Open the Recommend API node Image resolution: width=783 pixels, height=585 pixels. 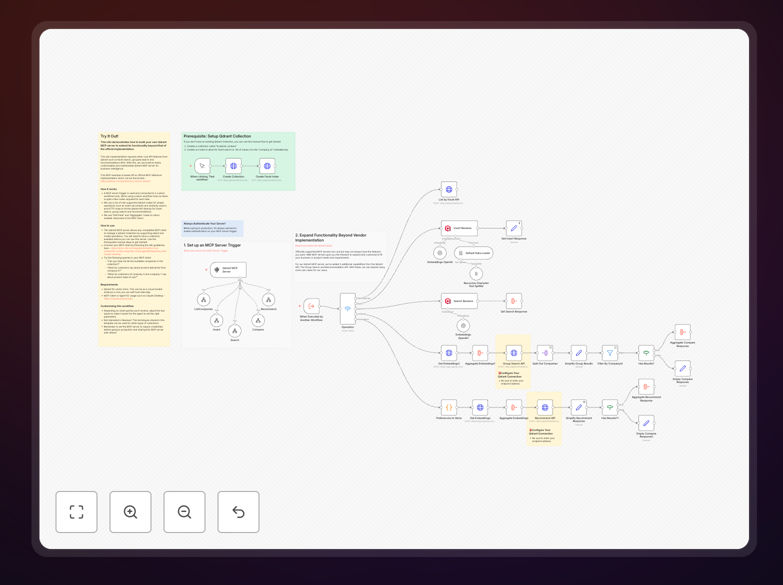point(545,408)
